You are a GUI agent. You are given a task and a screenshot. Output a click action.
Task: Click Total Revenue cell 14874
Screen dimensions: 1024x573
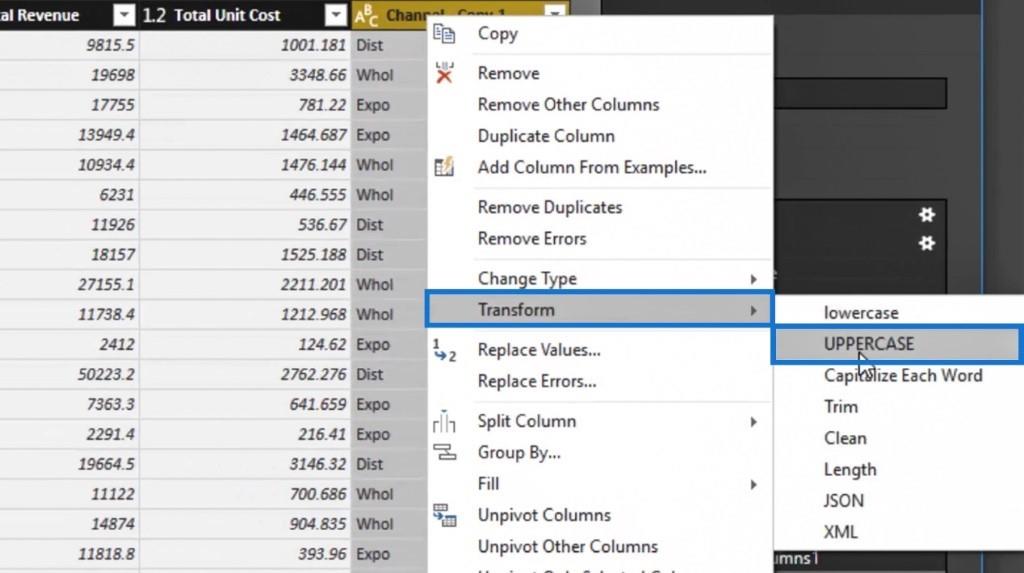pyautogui.click(x=69, y=524)
